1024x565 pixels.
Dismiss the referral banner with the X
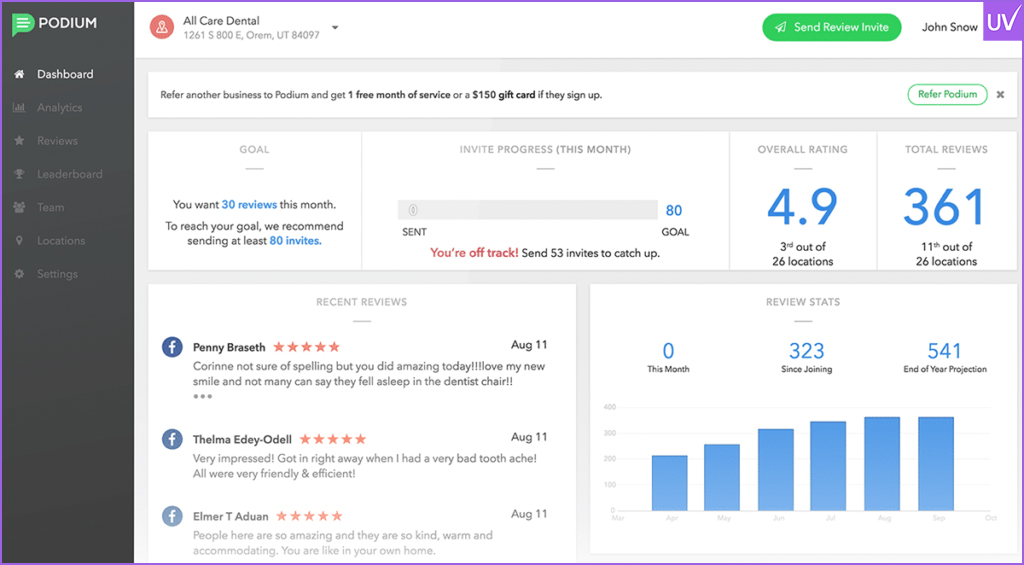pyautogui.click(x=1000, y=95)
